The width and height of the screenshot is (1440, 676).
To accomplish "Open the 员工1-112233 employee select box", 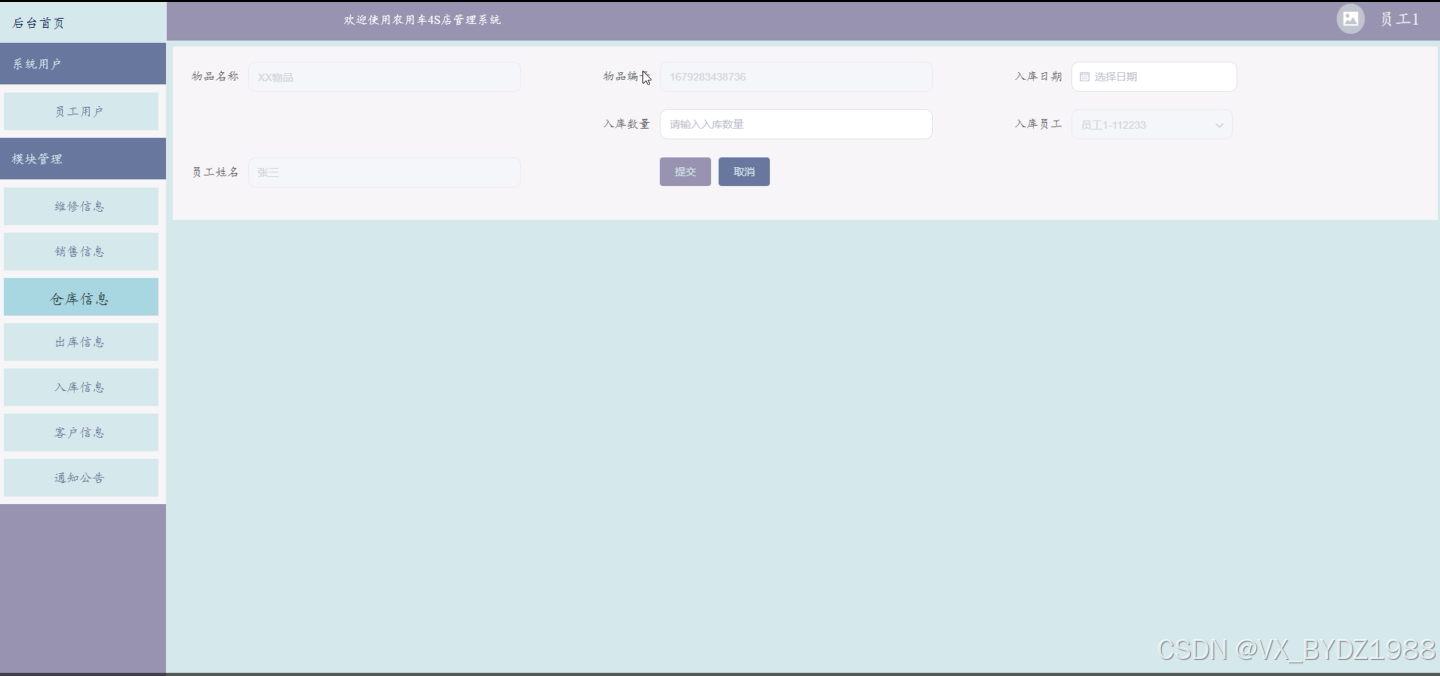I will click(1152, 124).
